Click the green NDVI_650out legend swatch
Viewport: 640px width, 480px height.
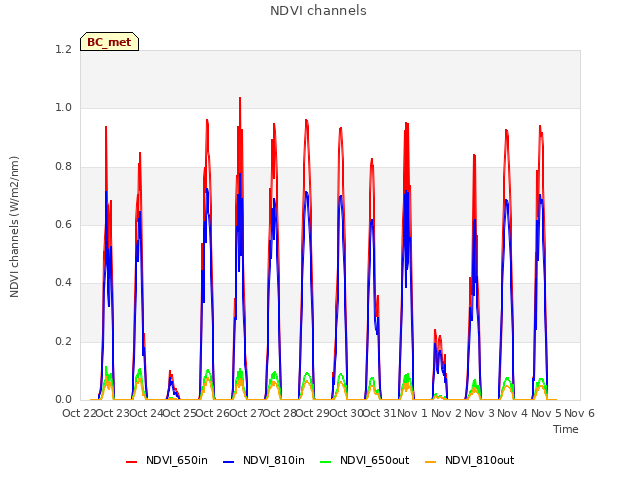(x=326, y=462)
